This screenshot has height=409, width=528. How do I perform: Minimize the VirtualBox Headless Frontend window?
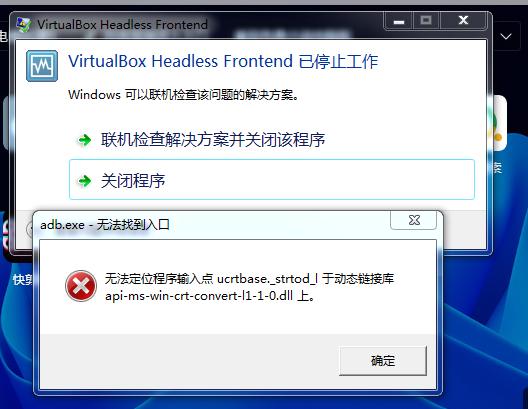click(398, 21)
